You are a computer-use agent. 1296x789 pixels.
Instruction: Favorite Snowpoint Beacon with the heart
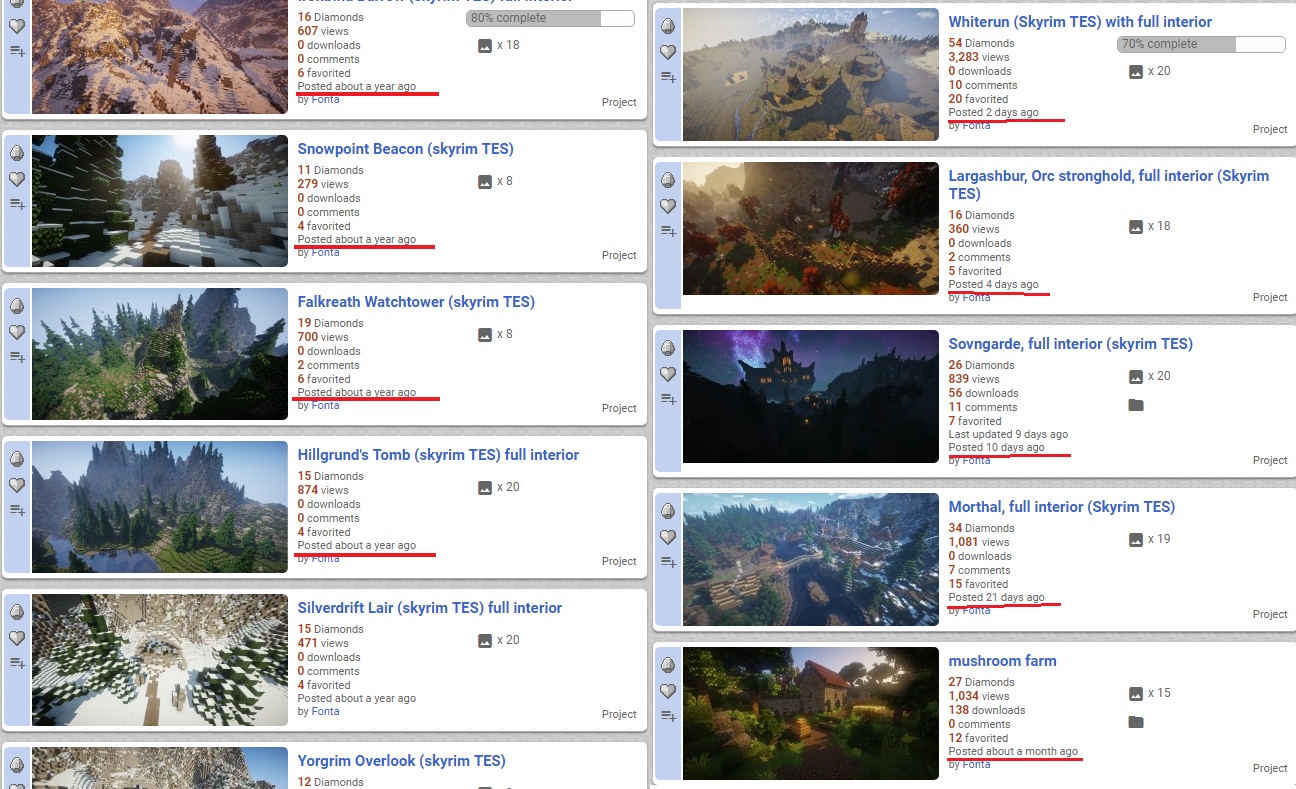click(17, 179)
